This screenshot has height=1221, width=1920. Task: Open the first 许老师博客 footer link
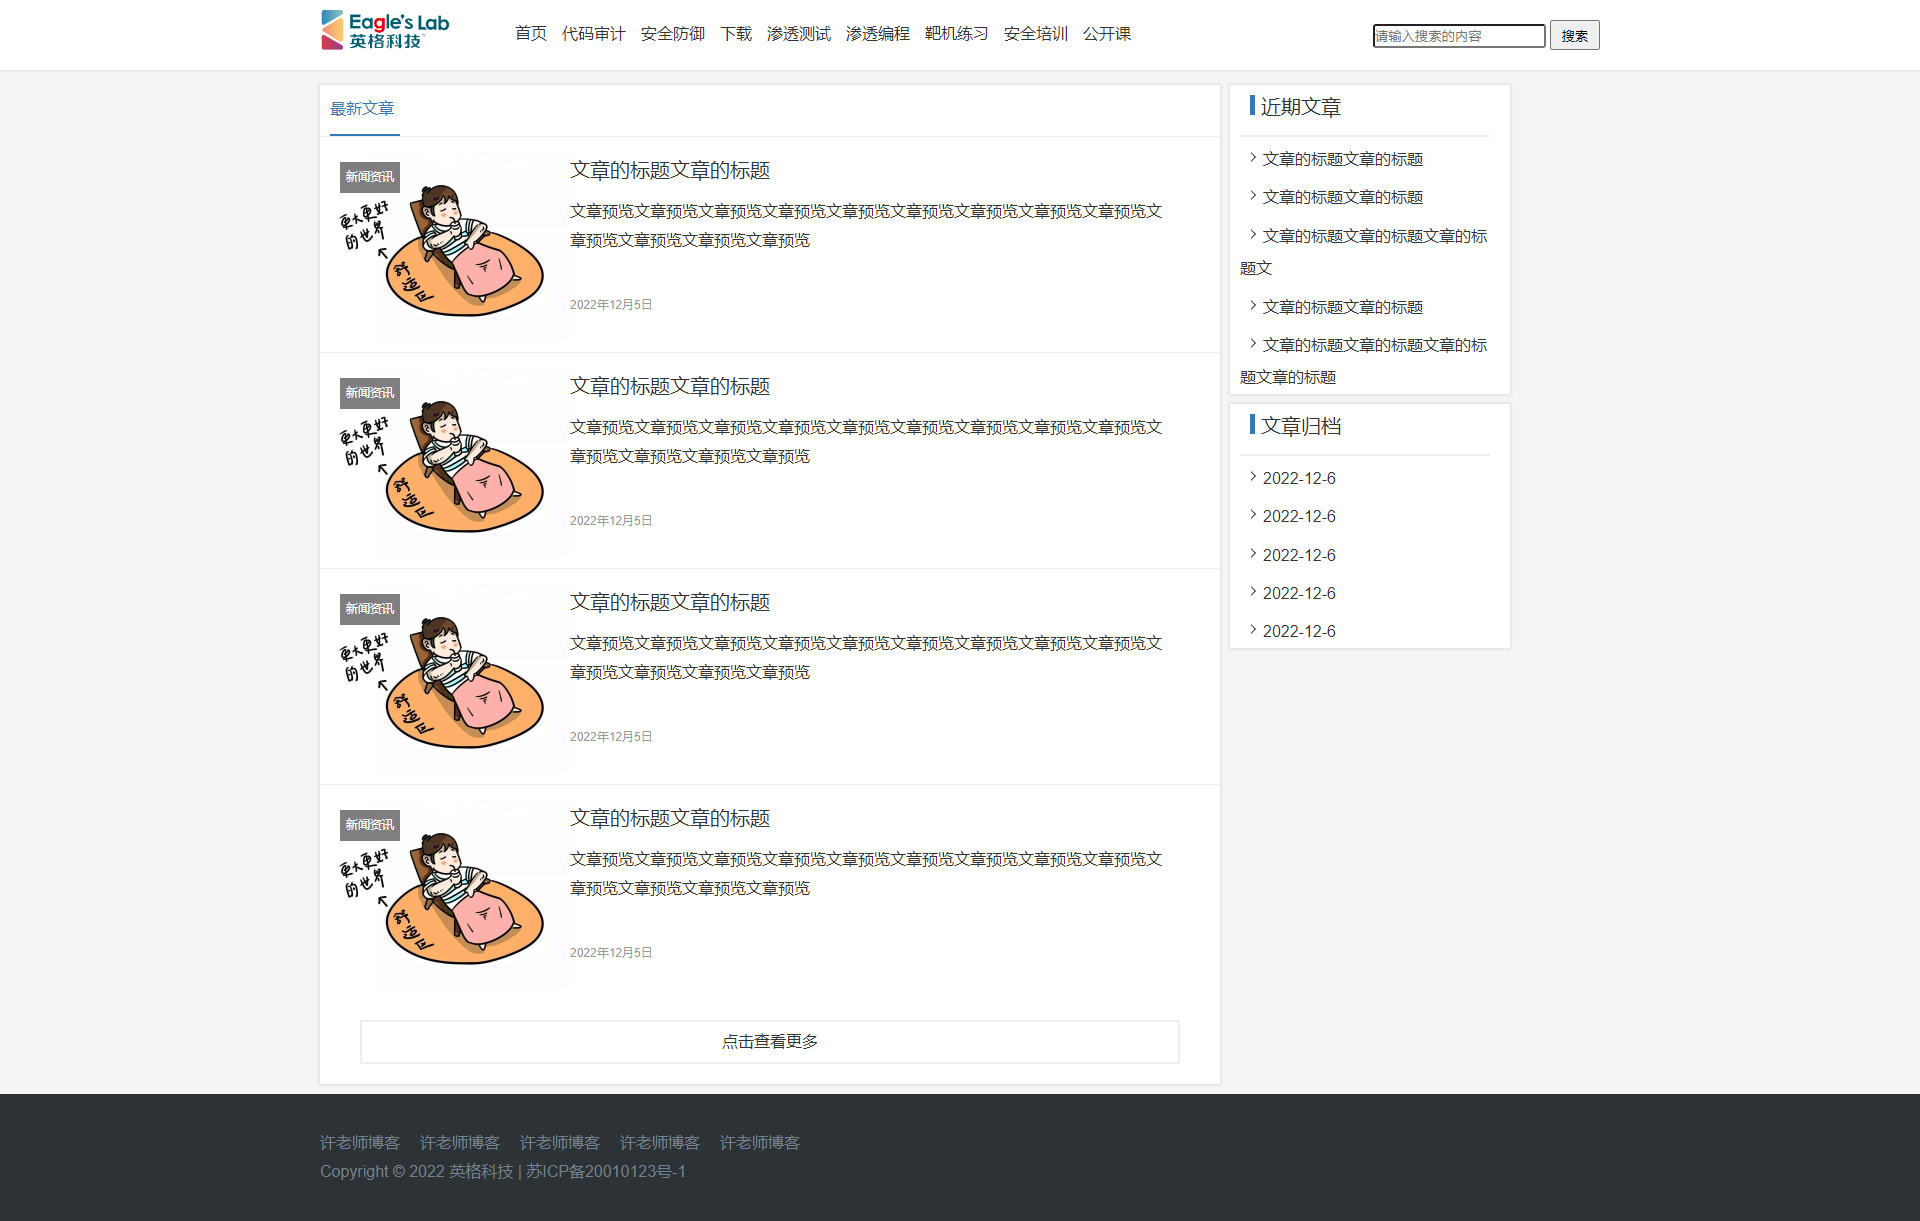(x=360, y=1143)
